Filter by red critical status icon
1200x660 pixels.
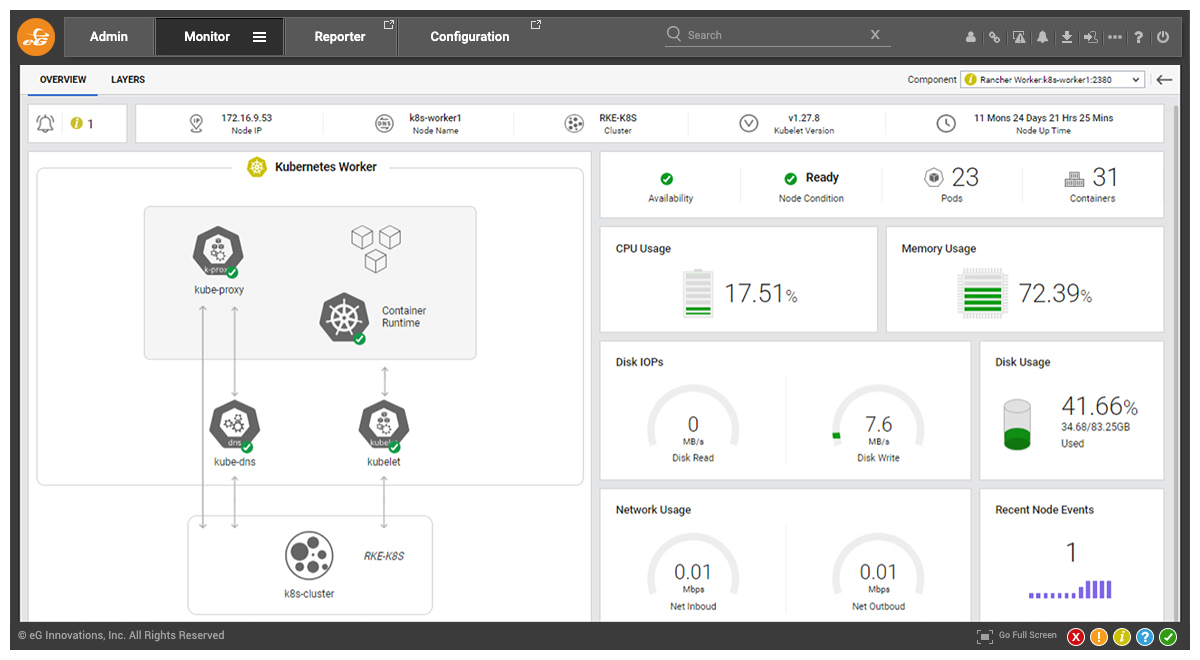1076,637
